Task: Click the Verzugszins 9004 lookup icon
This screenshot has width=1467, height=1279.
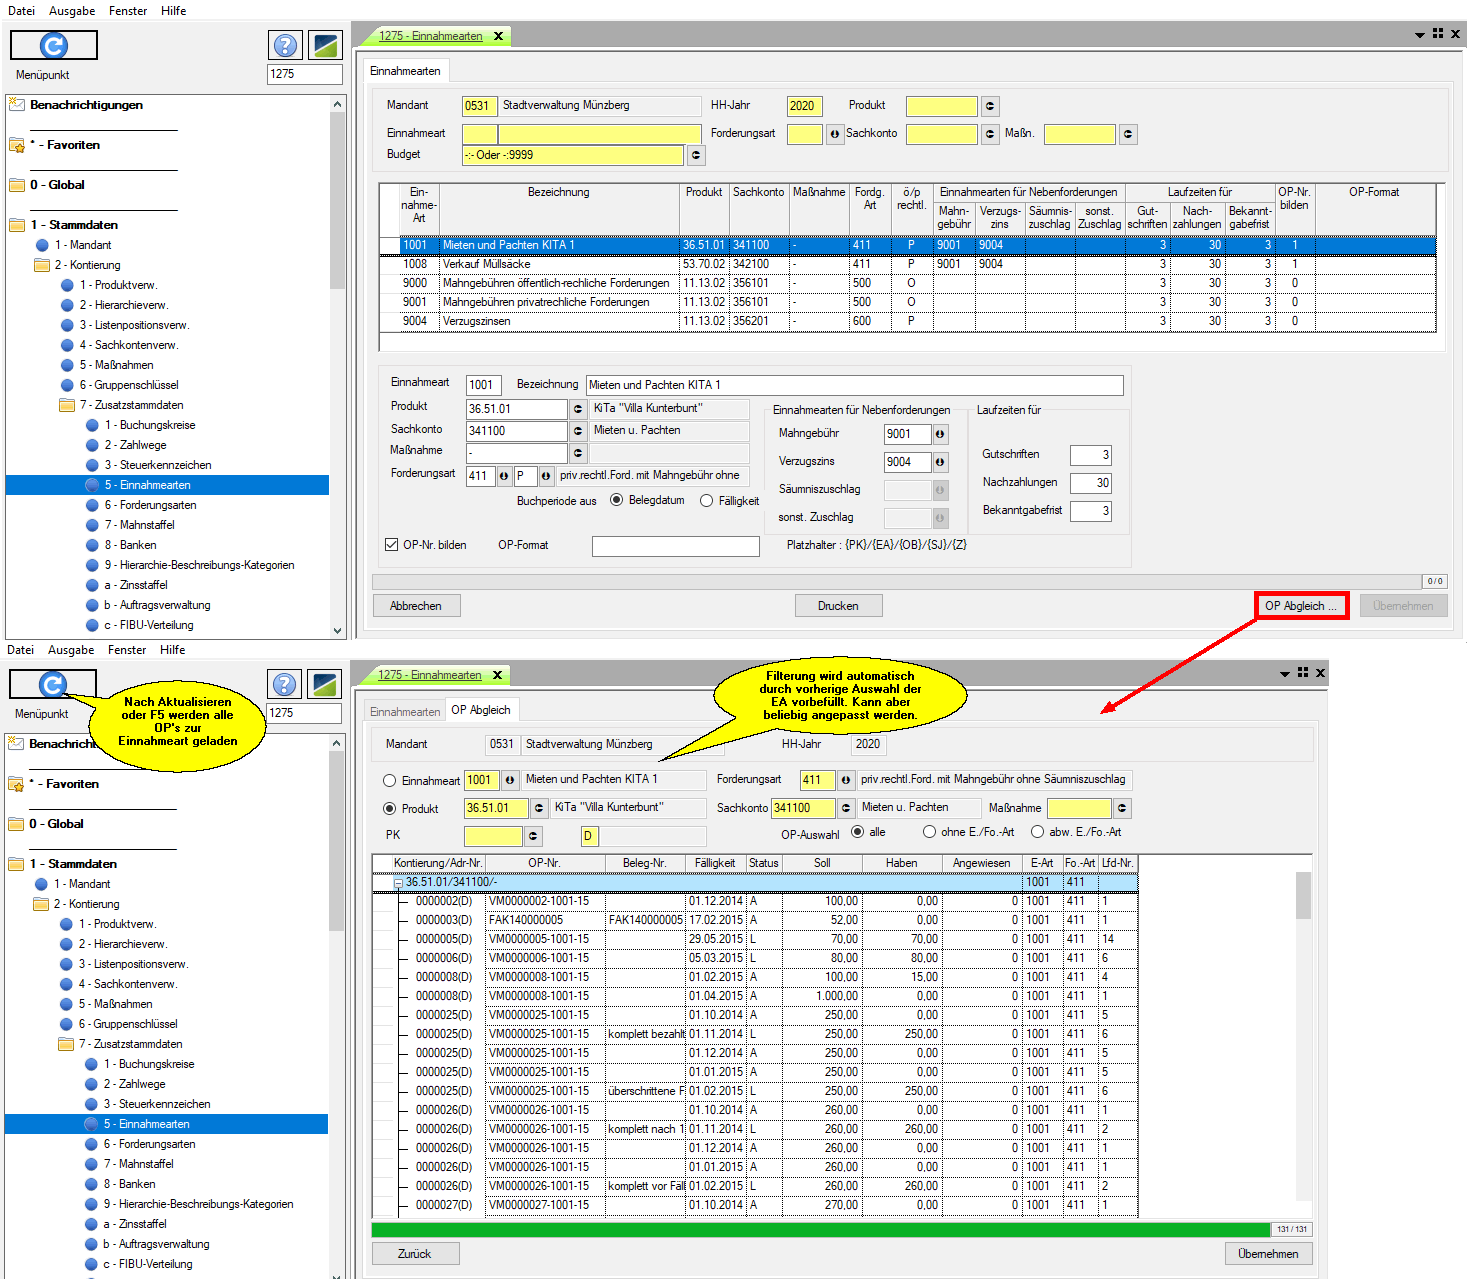Action: coord(940,462)
